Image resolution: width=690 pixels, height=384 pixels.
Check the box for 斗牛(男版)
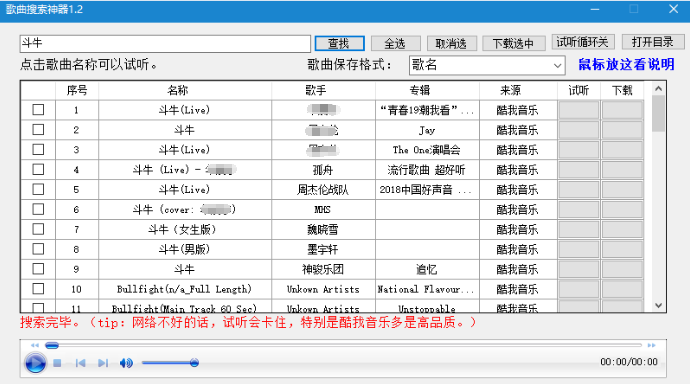(x=38, y=249)
